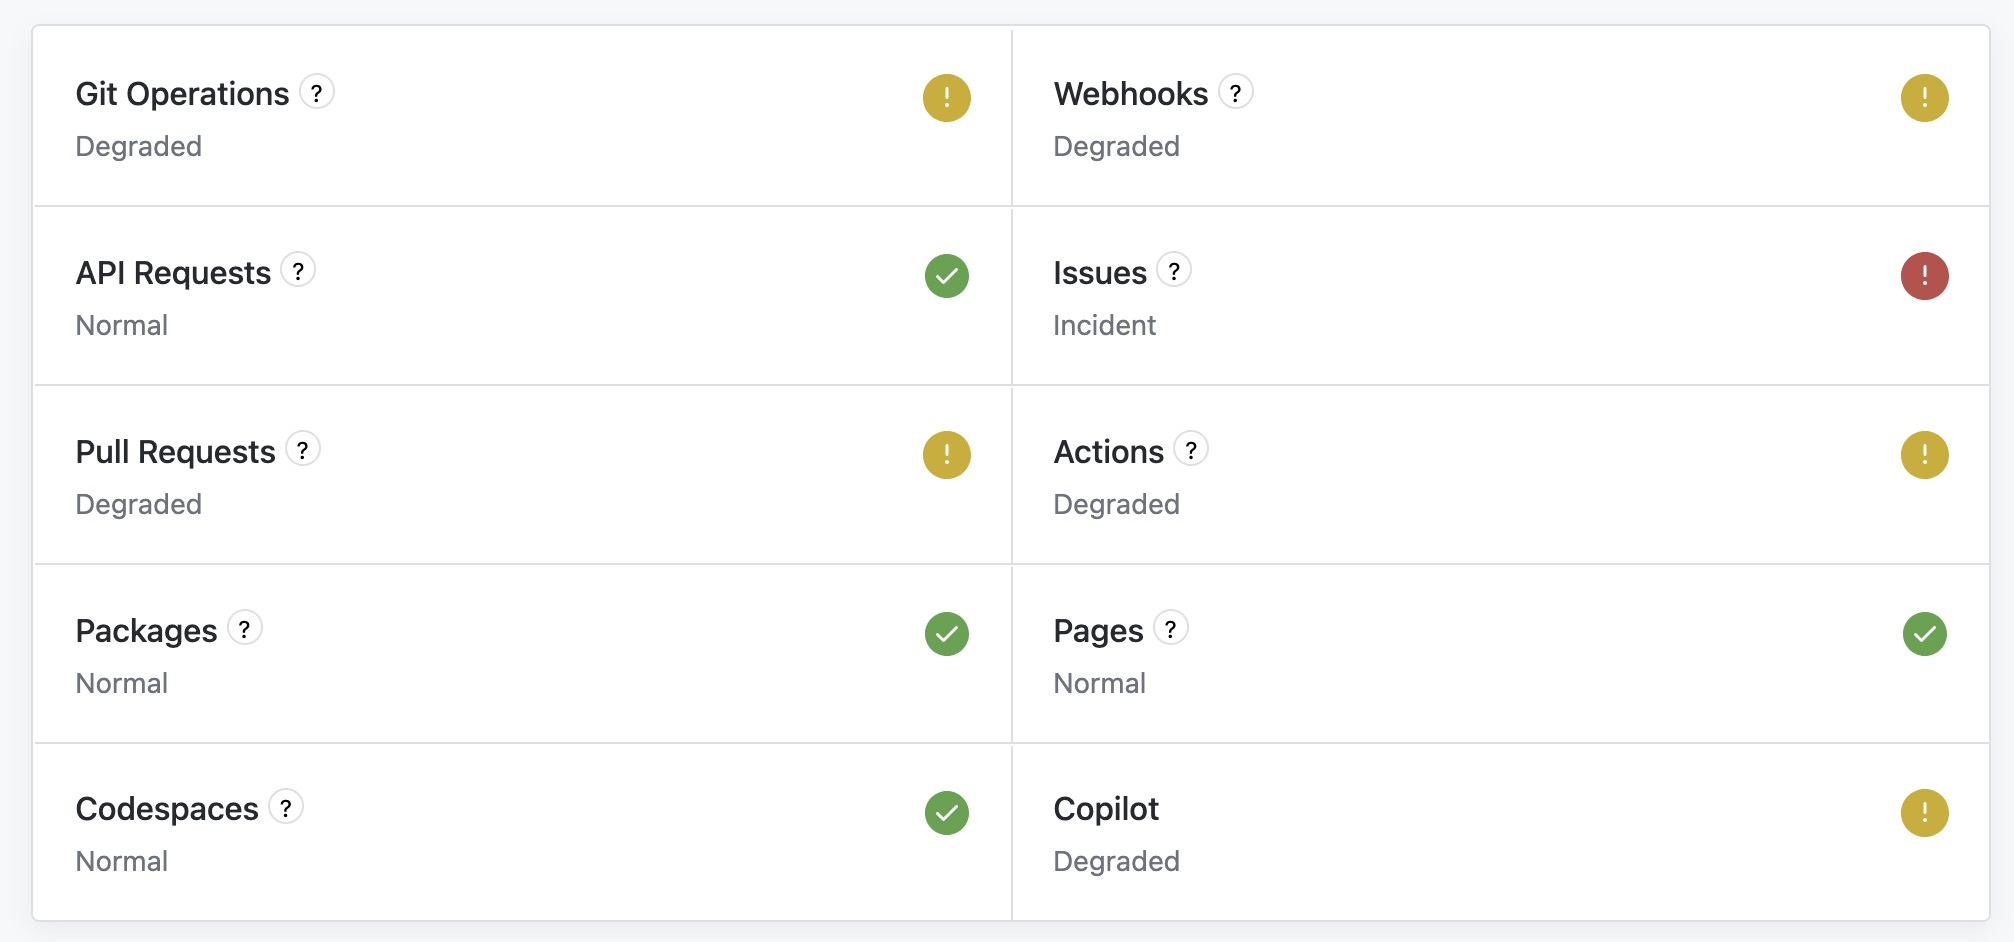Viewport: 2014px width, 942px height.
Task: Open the API Requests help tooltip icon
Action: 298,271
